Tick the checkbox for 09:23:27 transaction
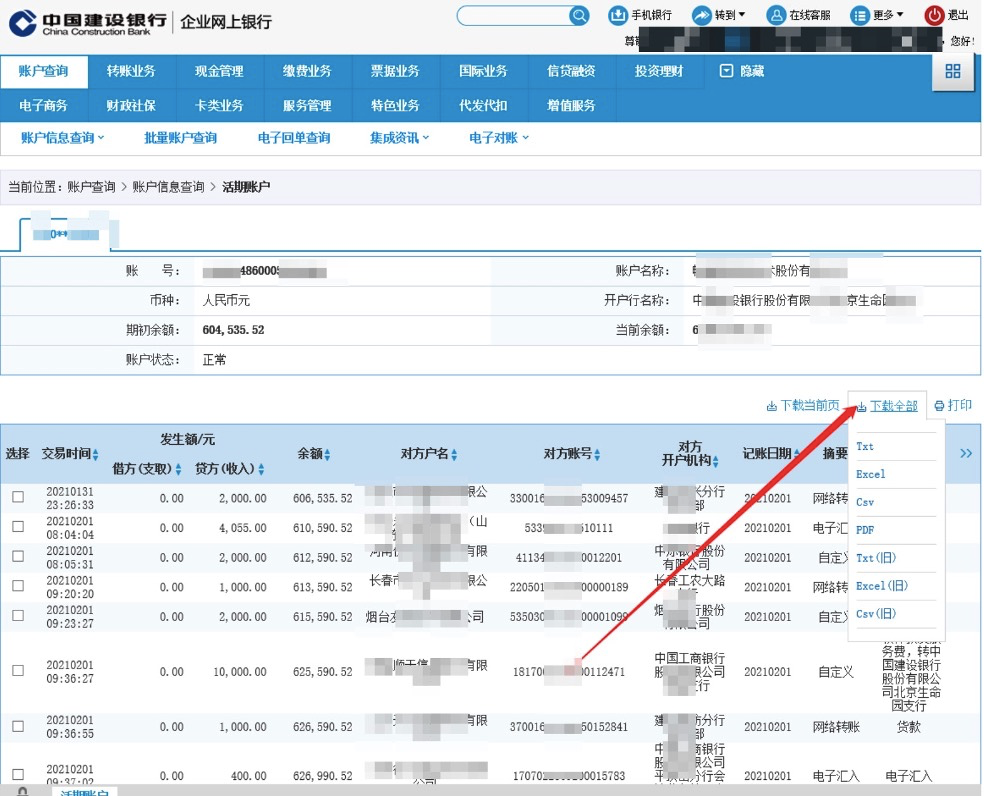Screen dimensions: 984x796 coord(18,615)
